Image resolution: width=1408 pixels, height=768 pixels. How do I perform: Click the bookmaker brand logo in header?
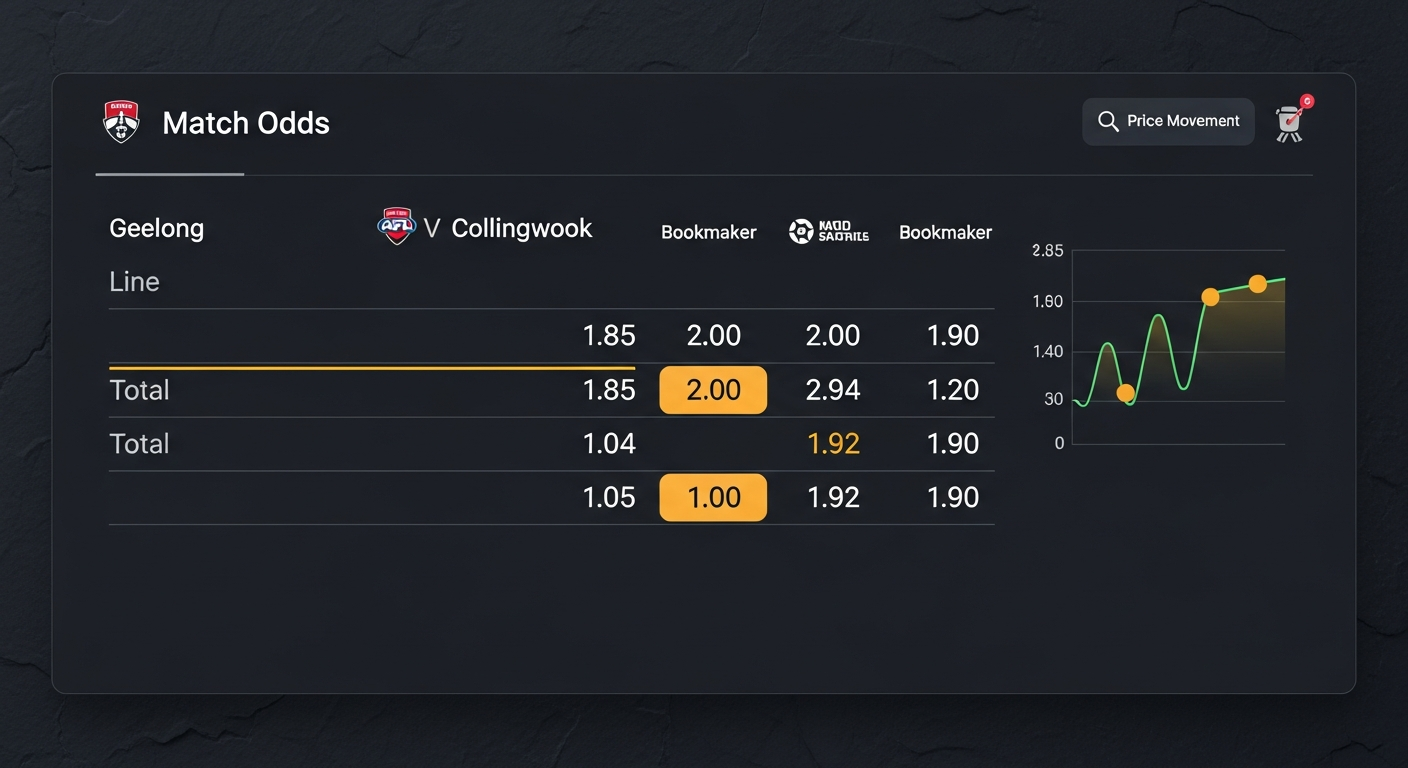(x=829, y=232)
